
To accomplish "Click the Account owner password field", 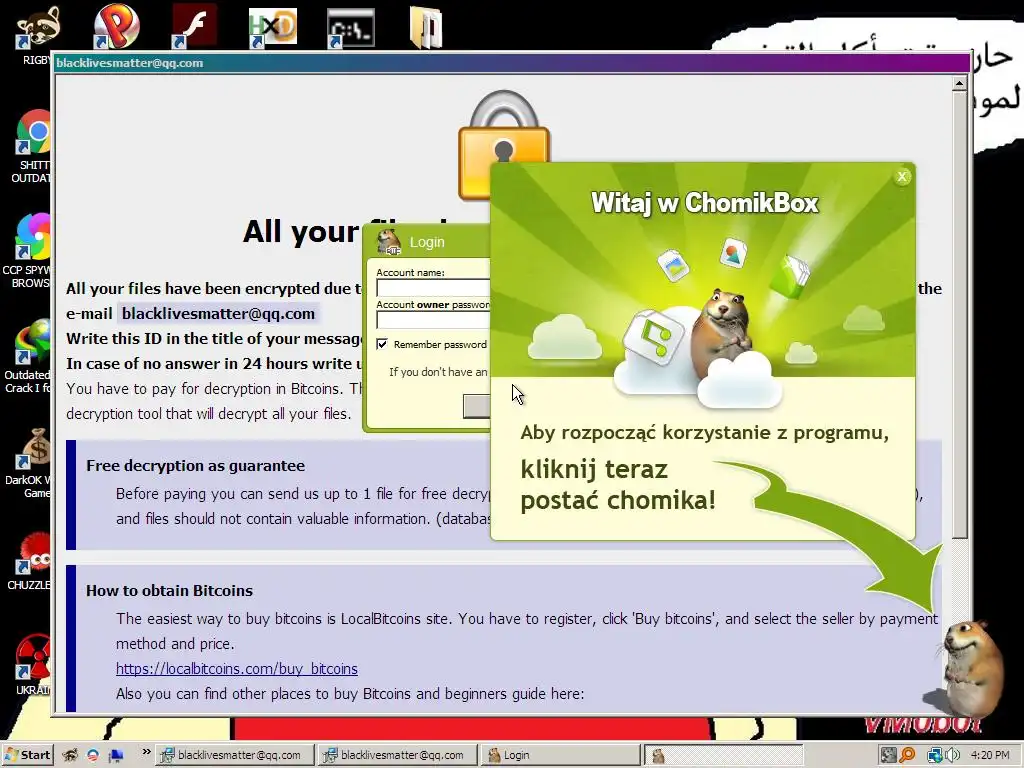I will pyautogui.click(x=433, y=319).
